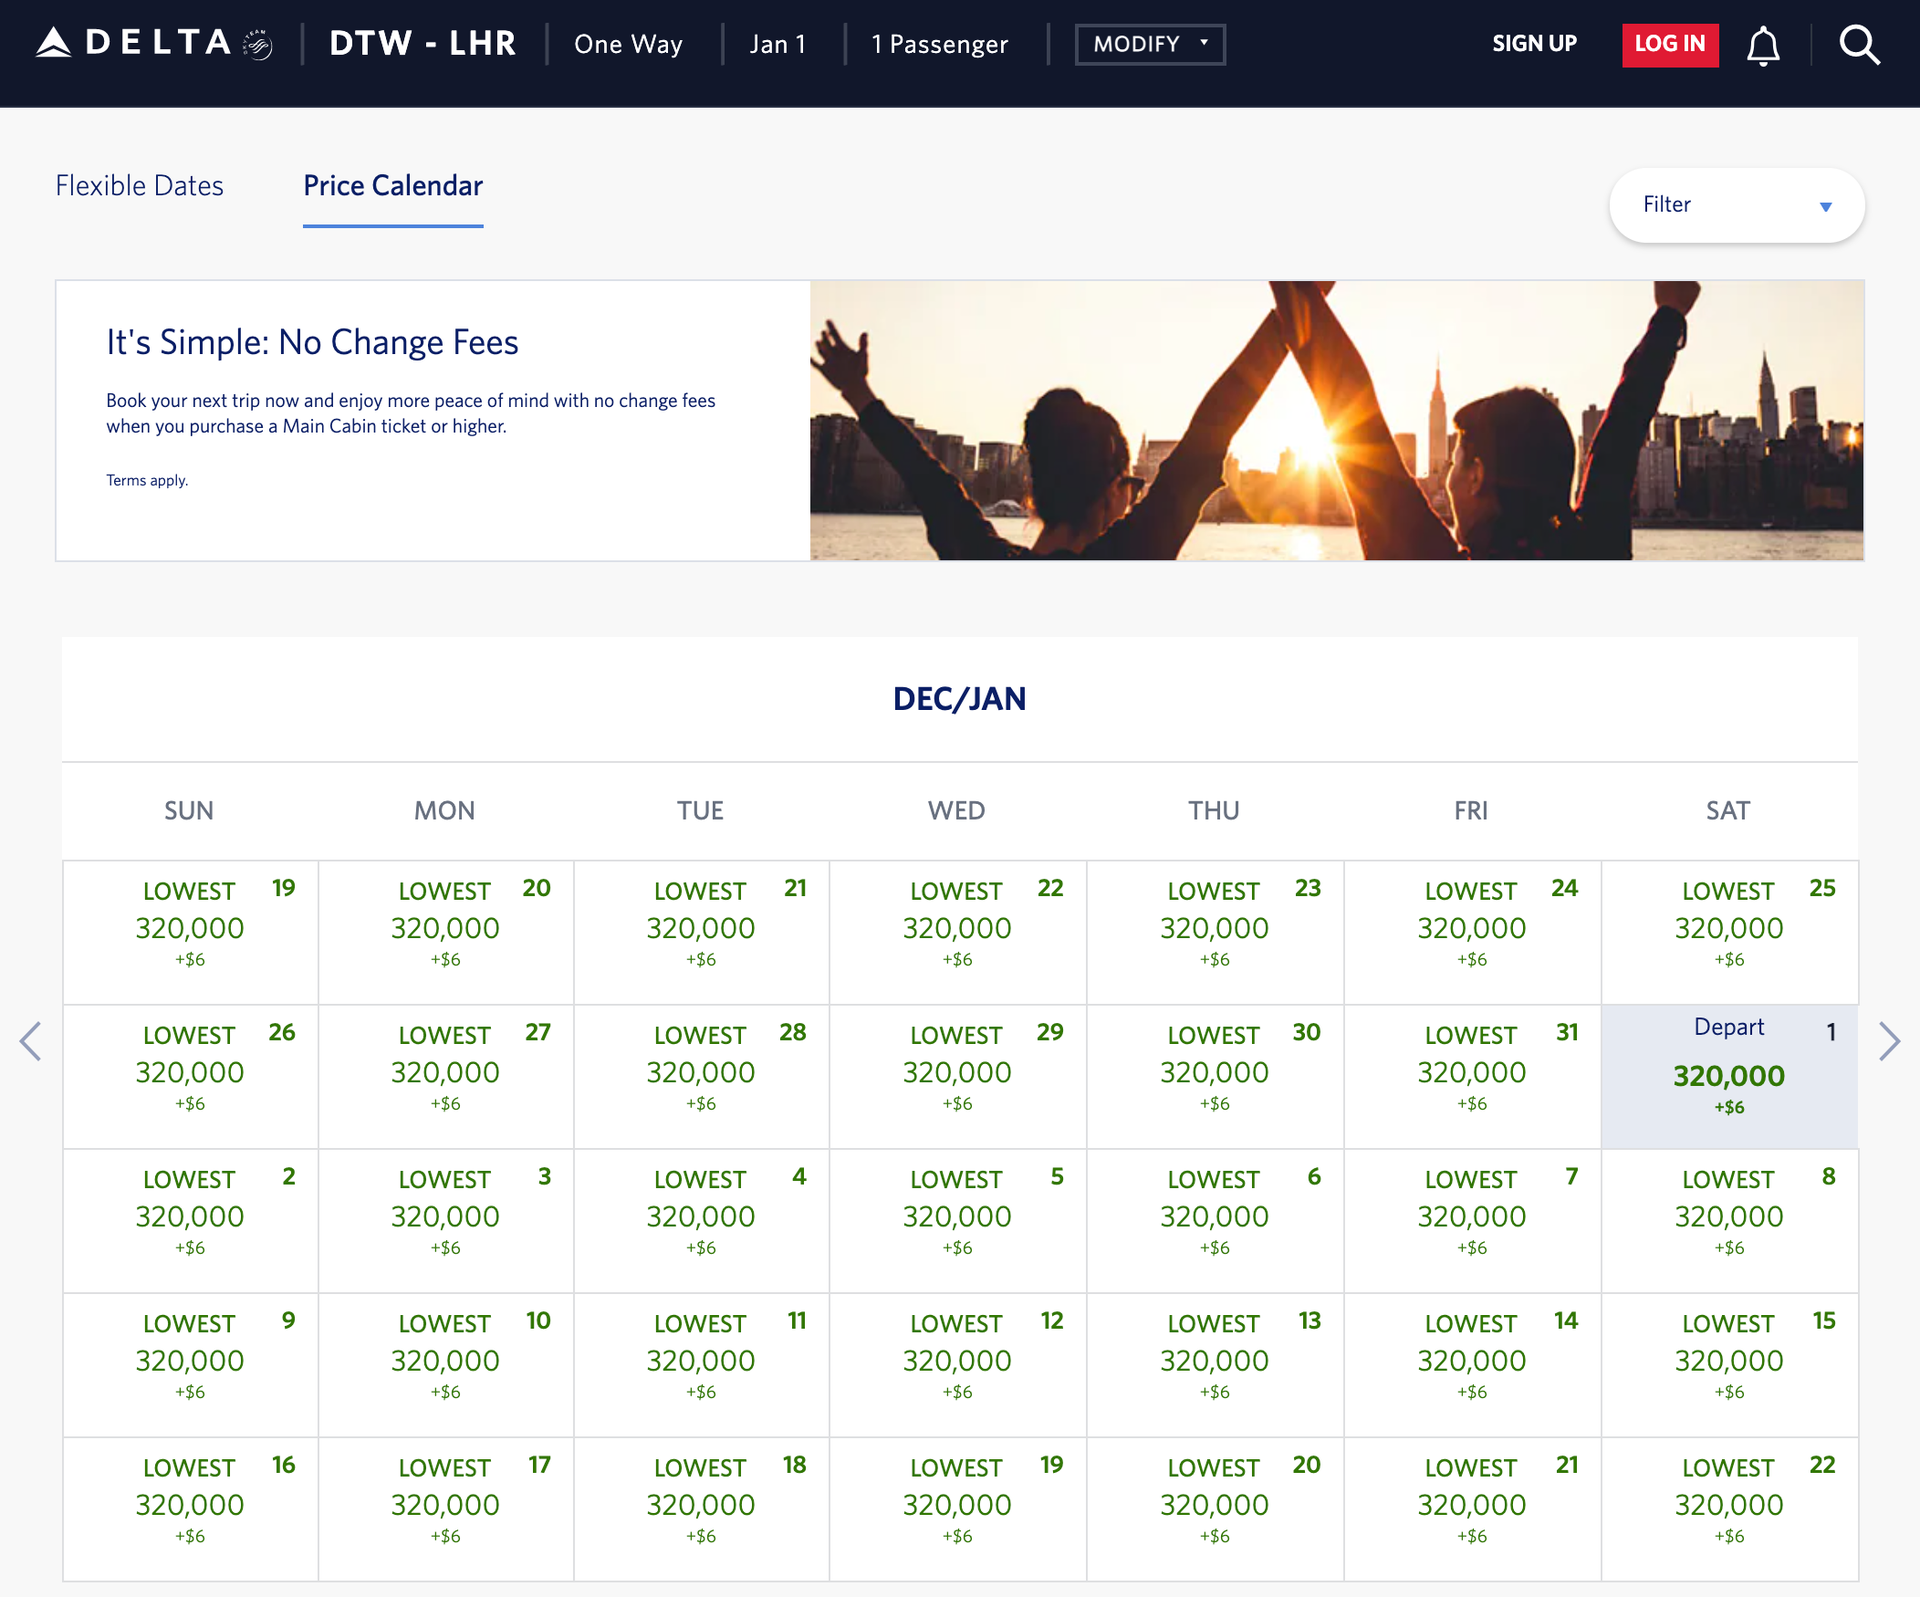
Task: Click the DTW - LHR route text
Action: coord(422,44)
